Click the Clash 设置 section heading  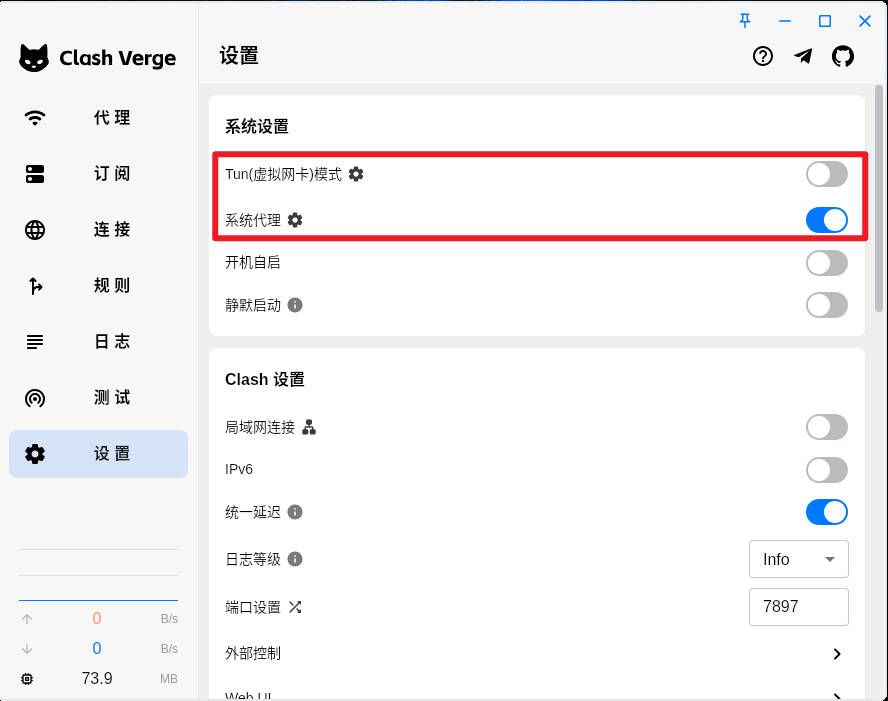pyautogui.click(x=264, y=379)
